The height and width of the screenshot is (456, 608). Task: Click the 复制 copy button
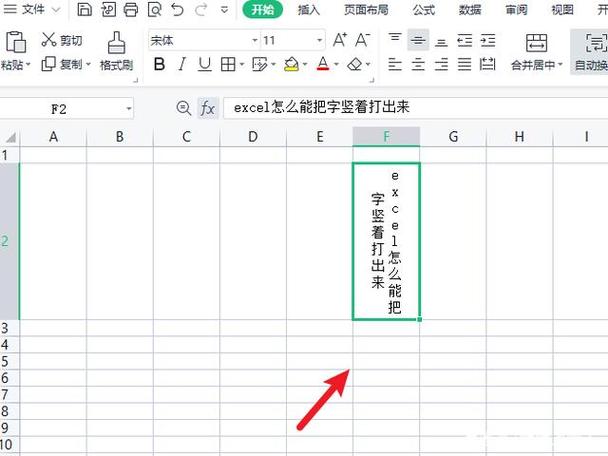[x=62, y=64]
